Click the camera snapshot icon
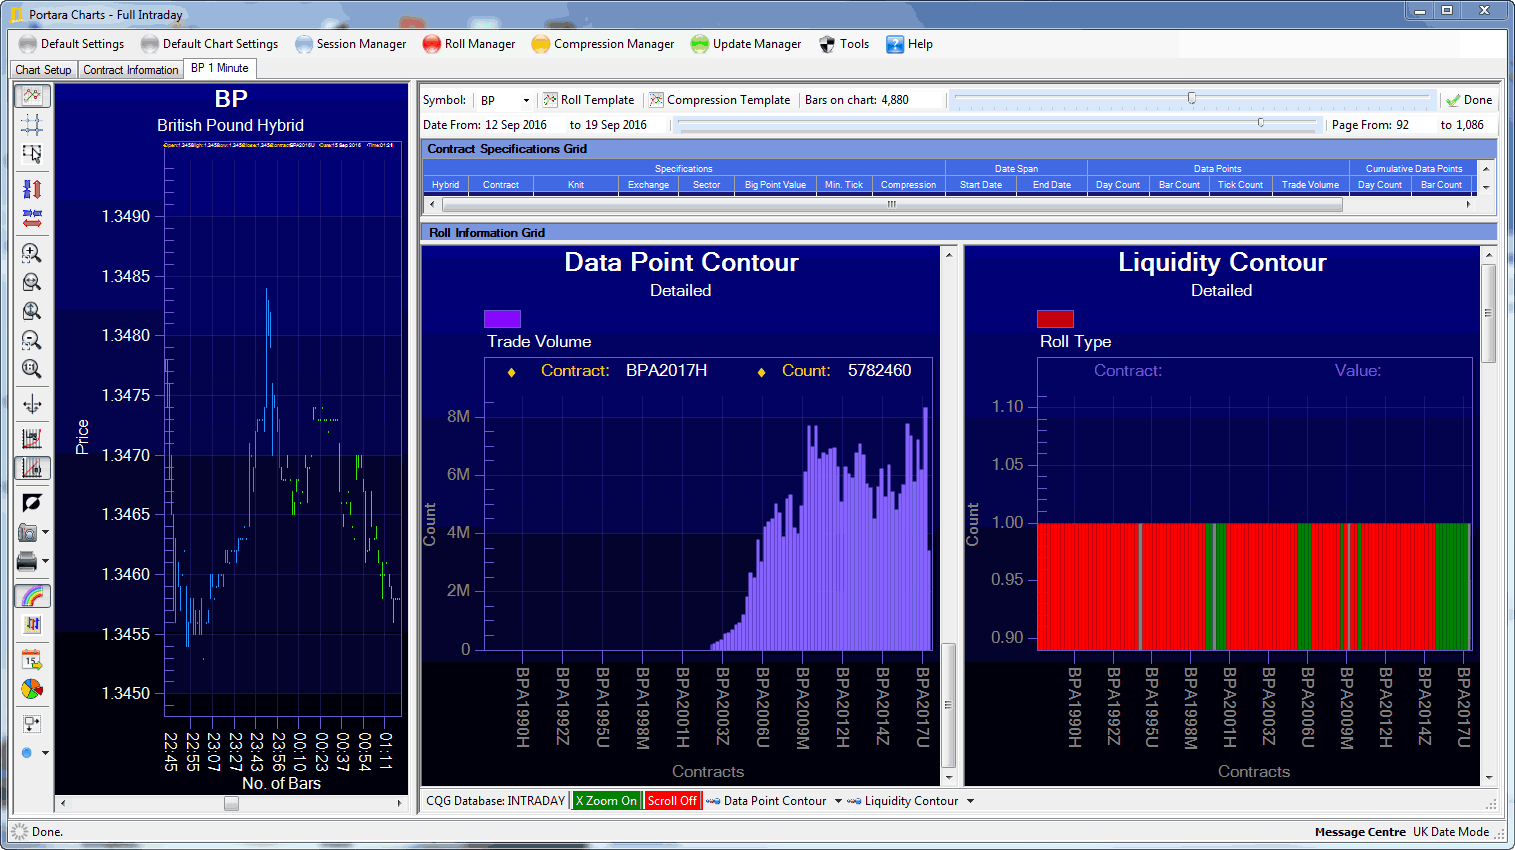 (x=28, y=532)
